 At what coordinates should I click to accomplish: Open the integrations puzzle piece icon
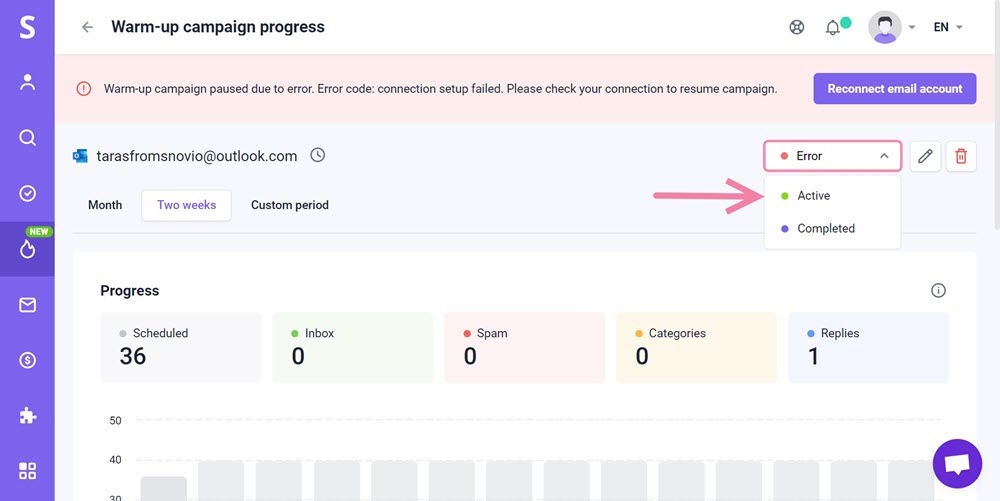27,416
